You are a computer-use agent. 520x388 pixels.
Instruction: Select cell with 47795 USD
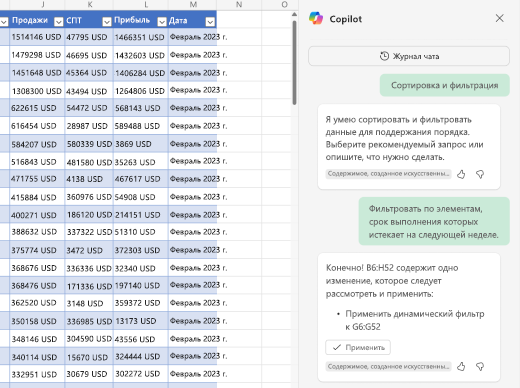click(x=89, y=37)
